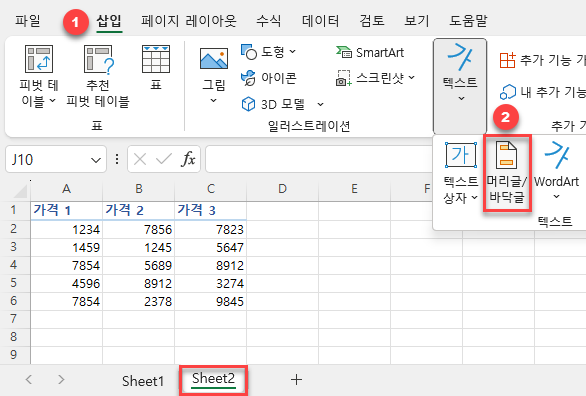
Task: Open the Help (도움말) tab
Action: (468, 20)
